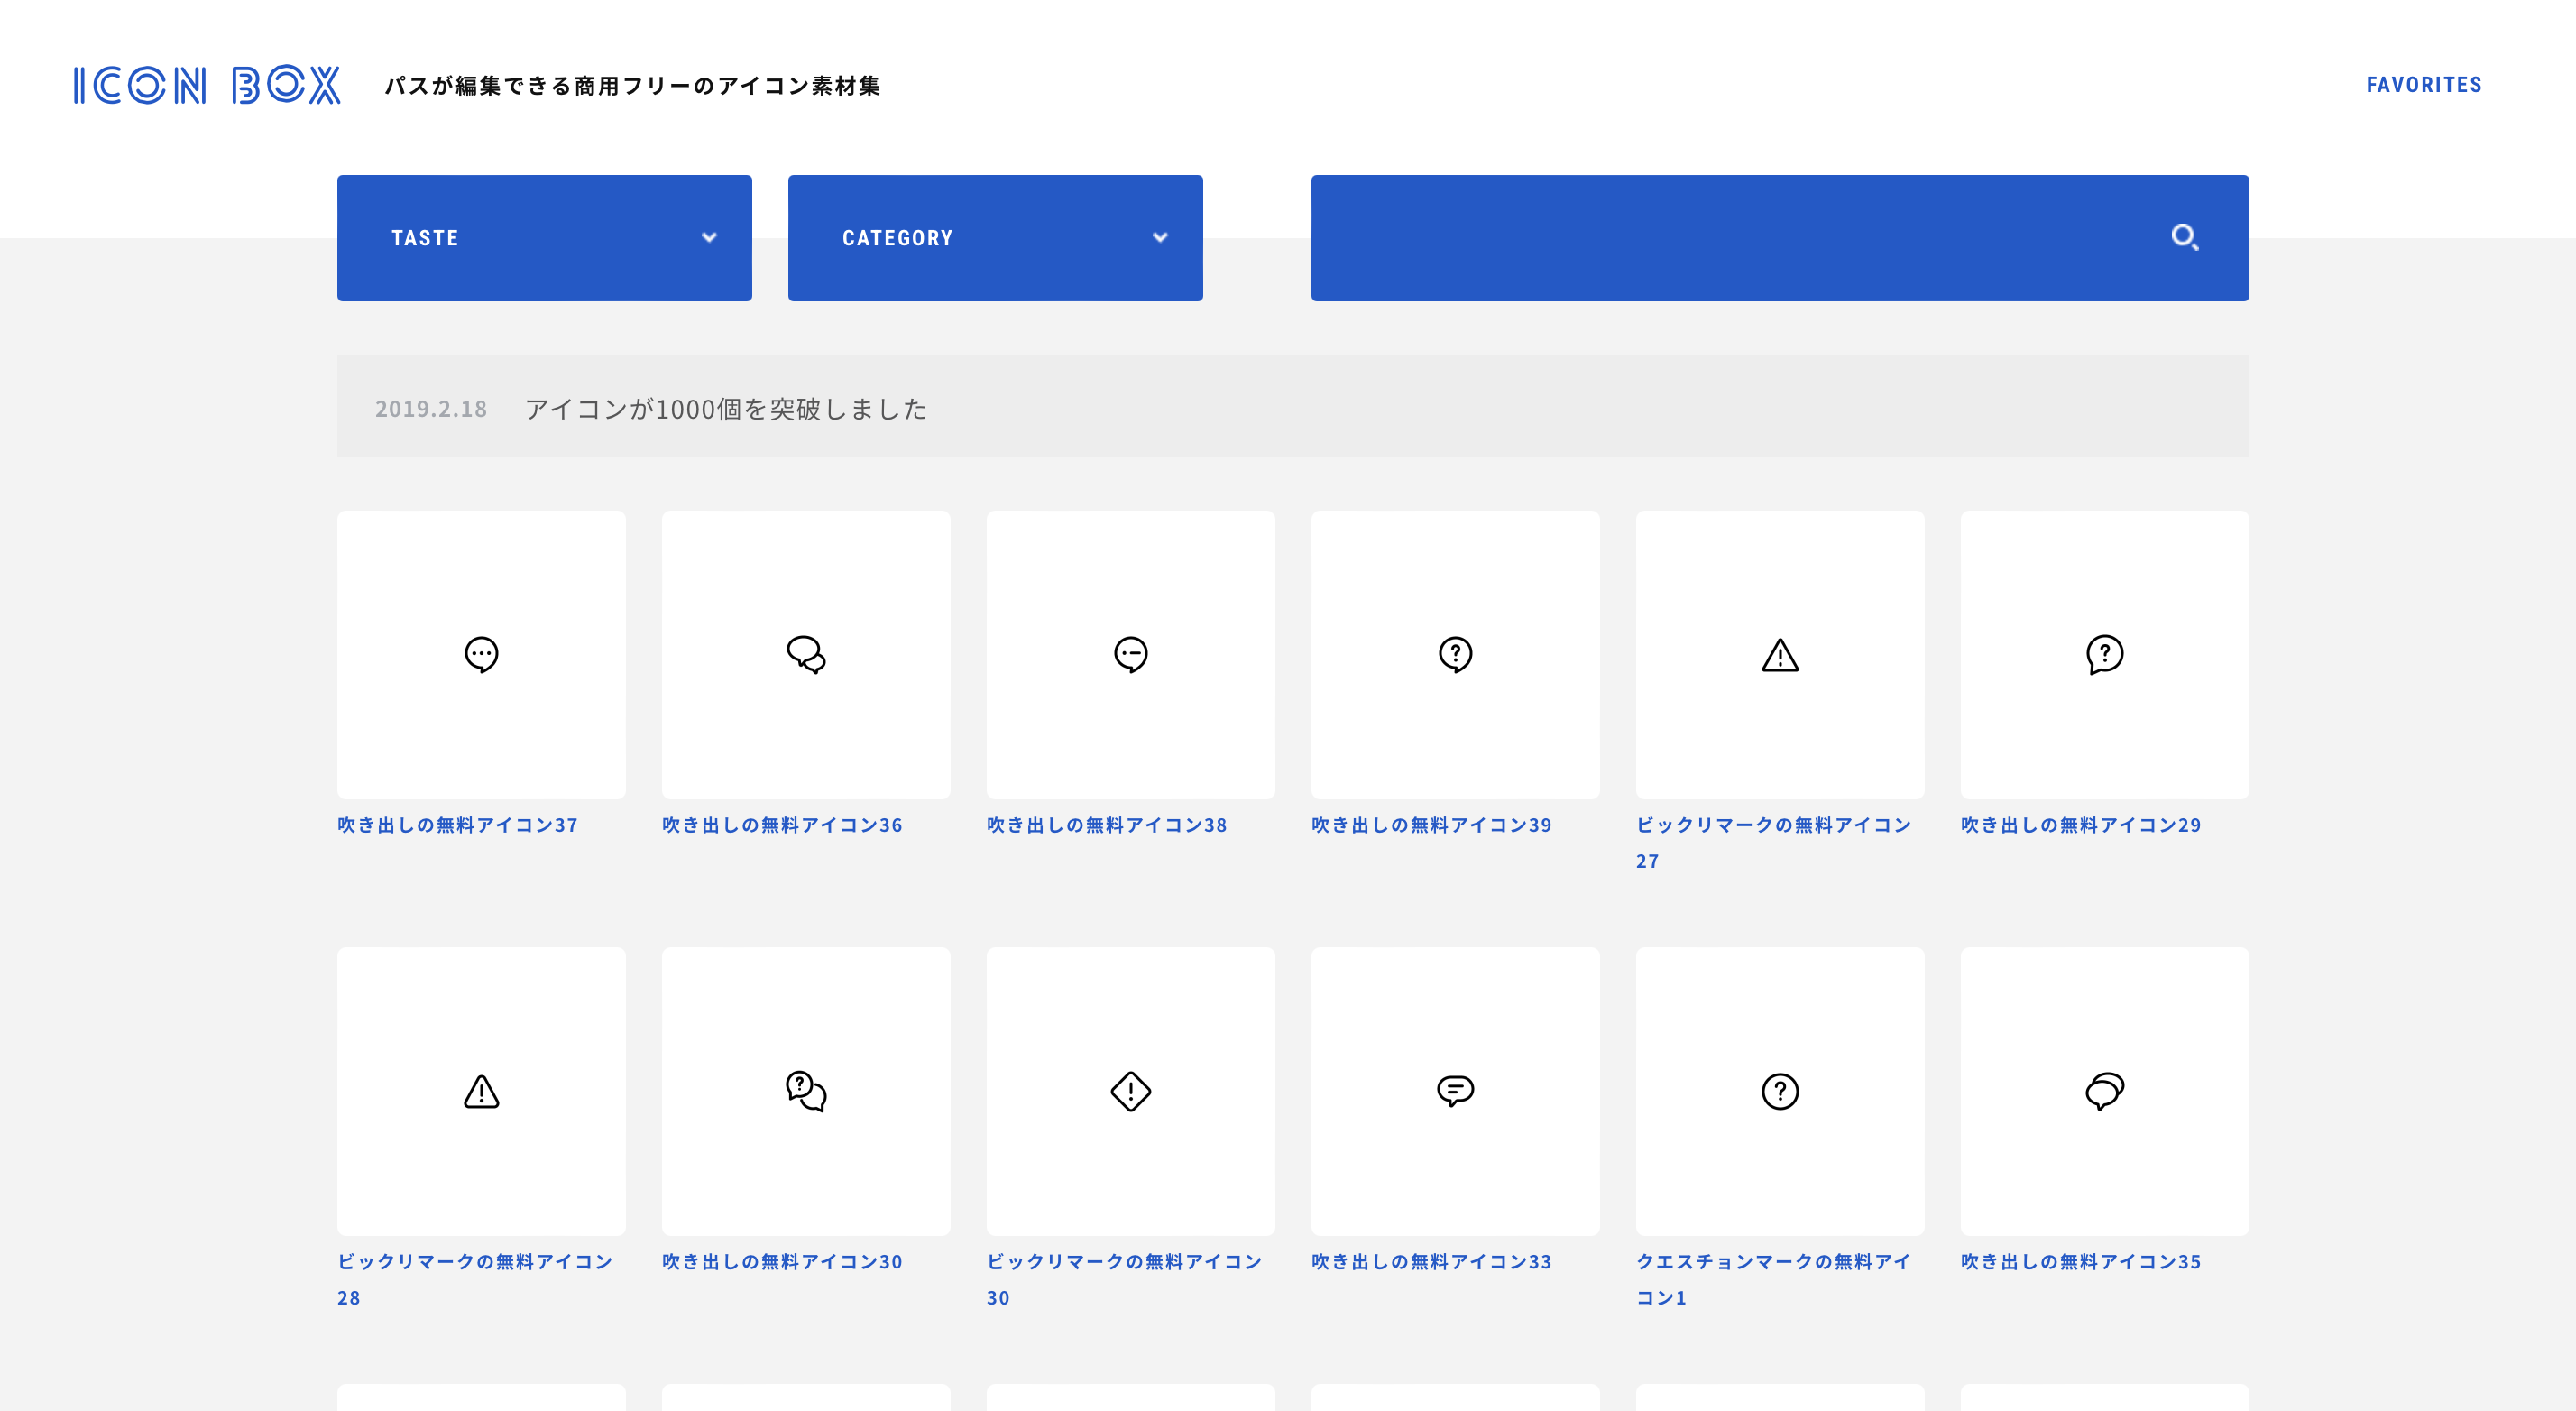This screenshot has width=2576, height=1411.
Task: Open link ビックリマークの無料アイコン27
Action: pyautogui.click(x=1773, y=842)
